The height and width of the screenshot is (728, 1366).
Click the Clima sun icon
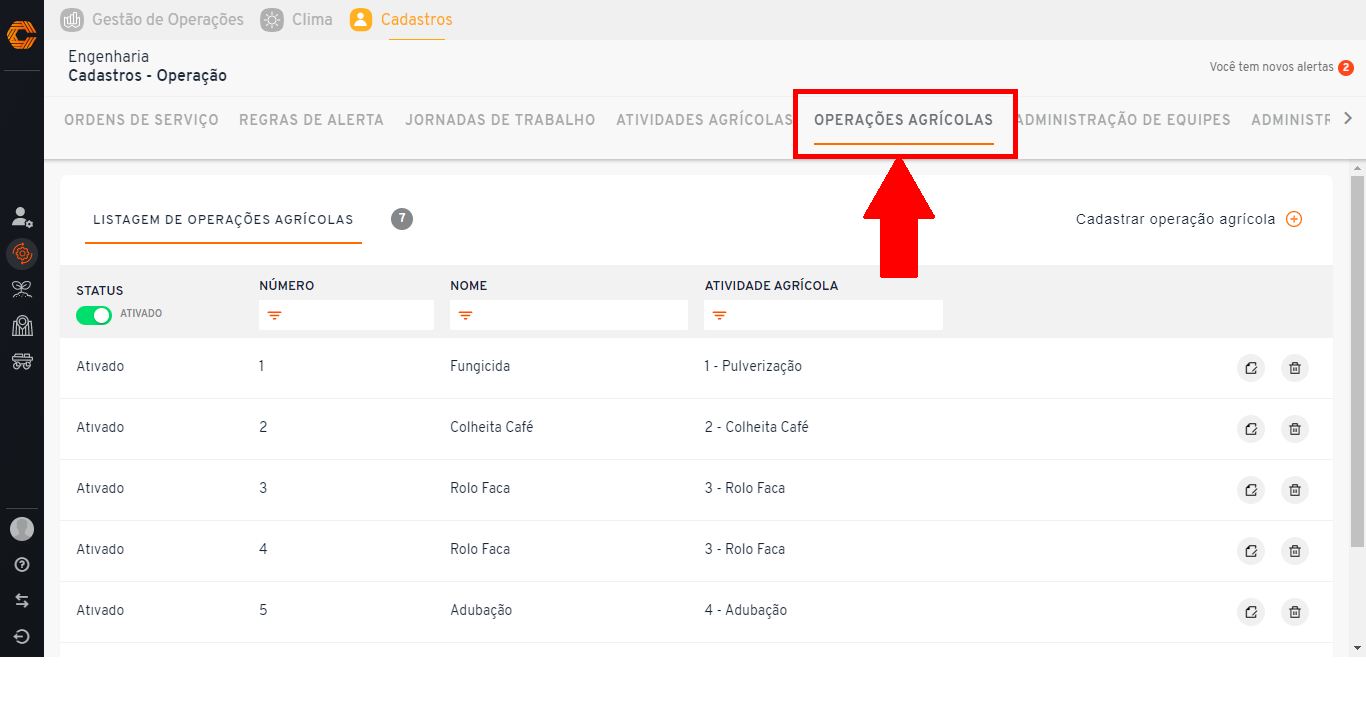[272, 19]
